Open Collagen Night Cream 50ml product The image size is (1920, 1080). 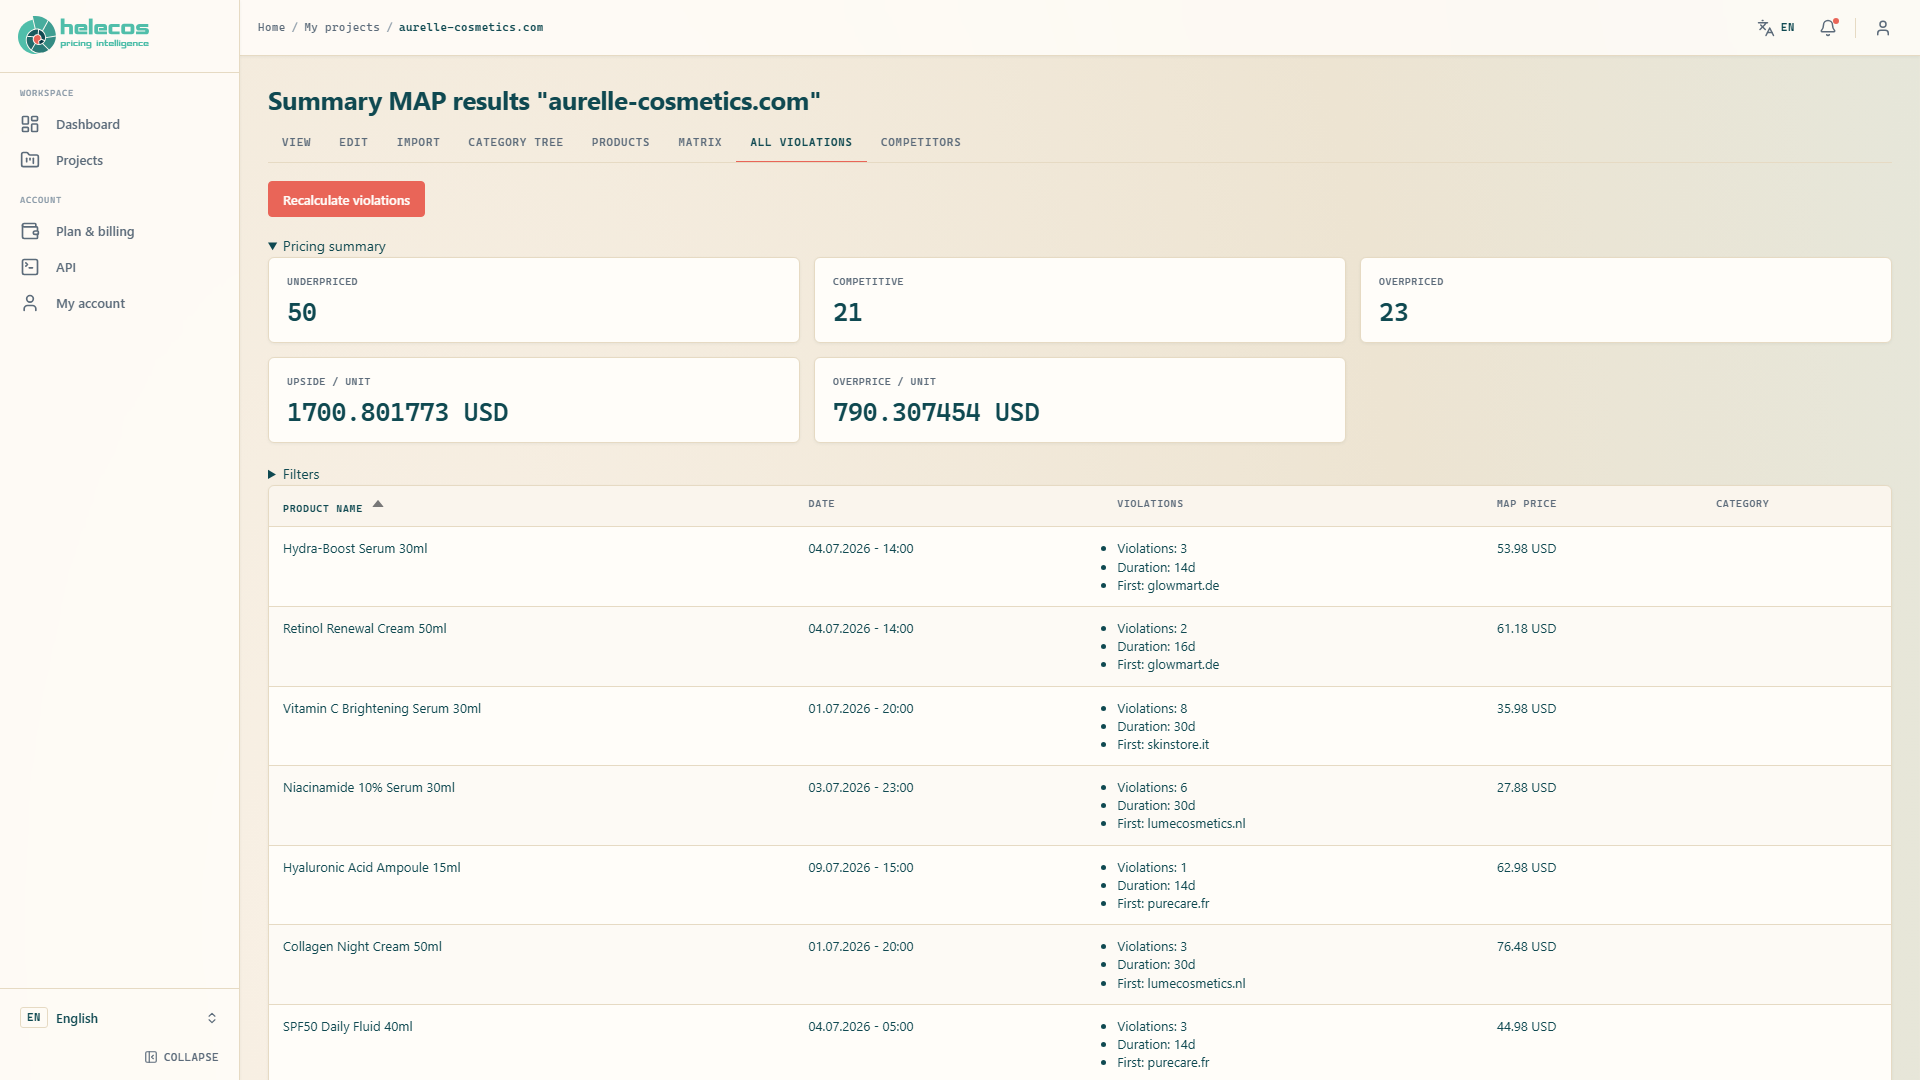point(362,947)
